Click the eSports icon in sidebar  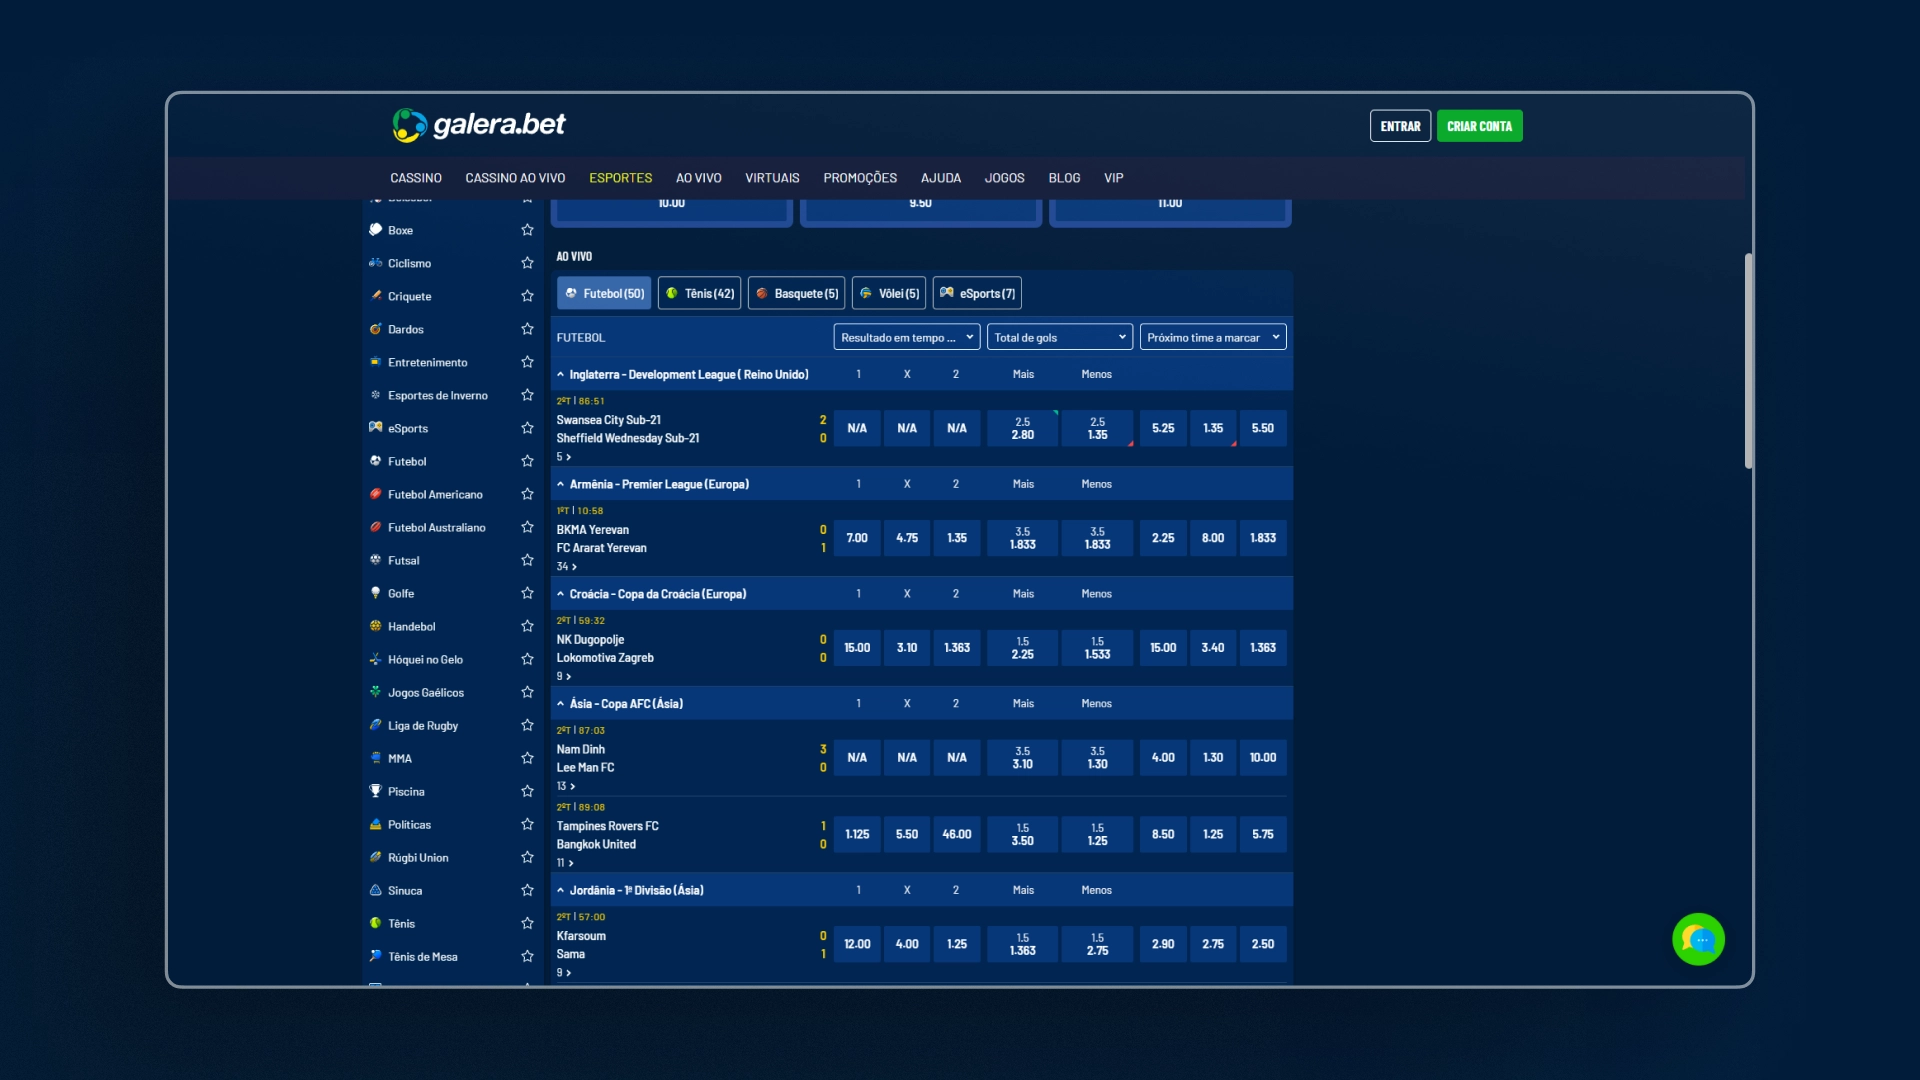coord(376,427)
